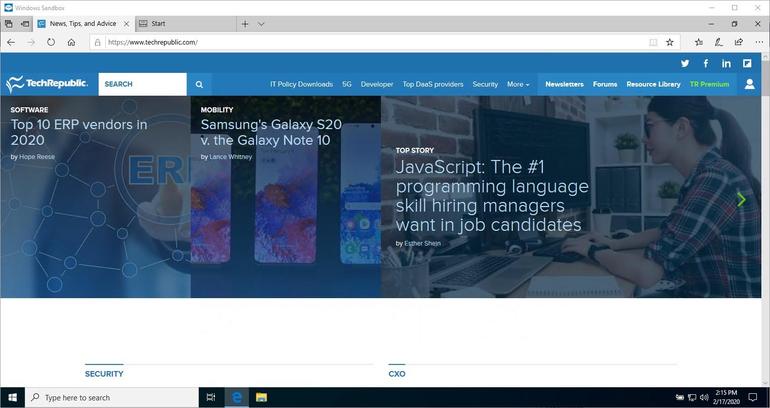770x408 pixels.
Task: Refresh the TechRepublic page
Action: click(x=51, y=42)
